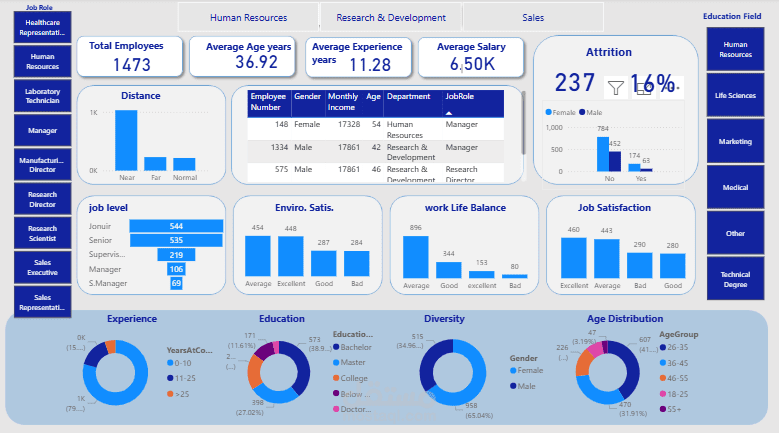Select the 280 Good bar in Job Satisfaction
The image size is (779, 433).
pyautogui.click(x=673, y=266)
